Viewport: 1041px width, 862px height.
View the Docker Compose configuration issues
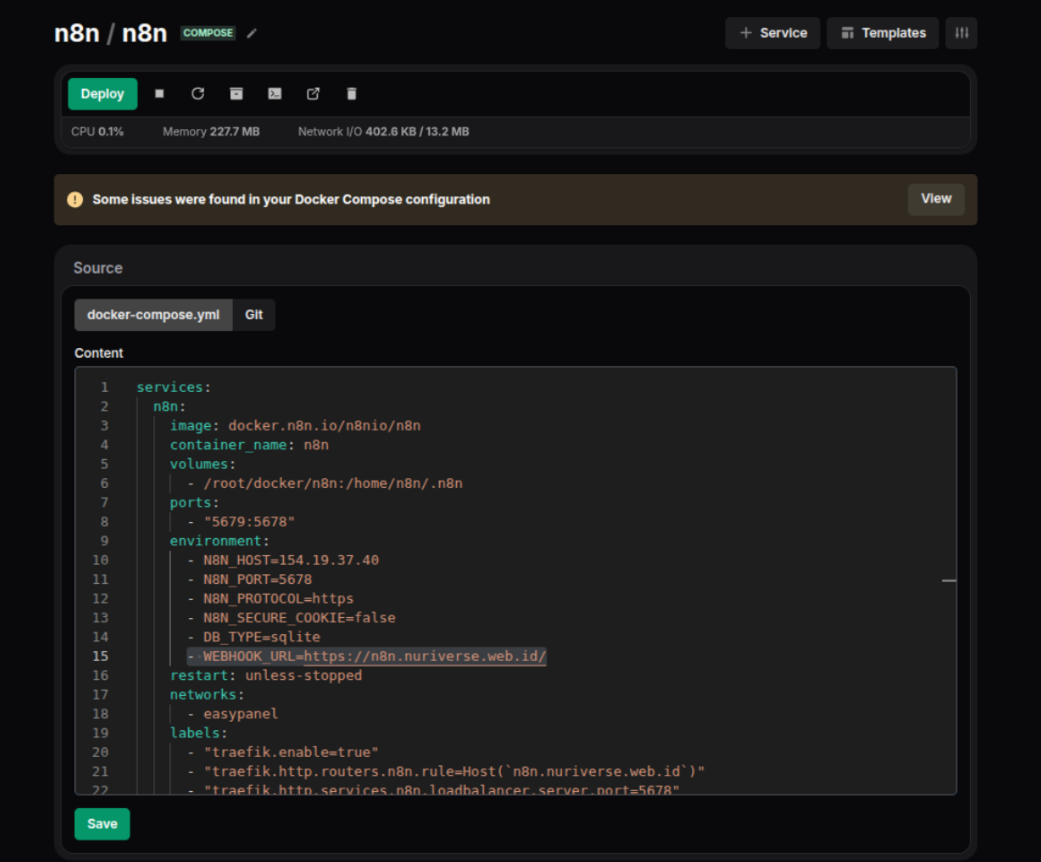click(x=936, y=199)
